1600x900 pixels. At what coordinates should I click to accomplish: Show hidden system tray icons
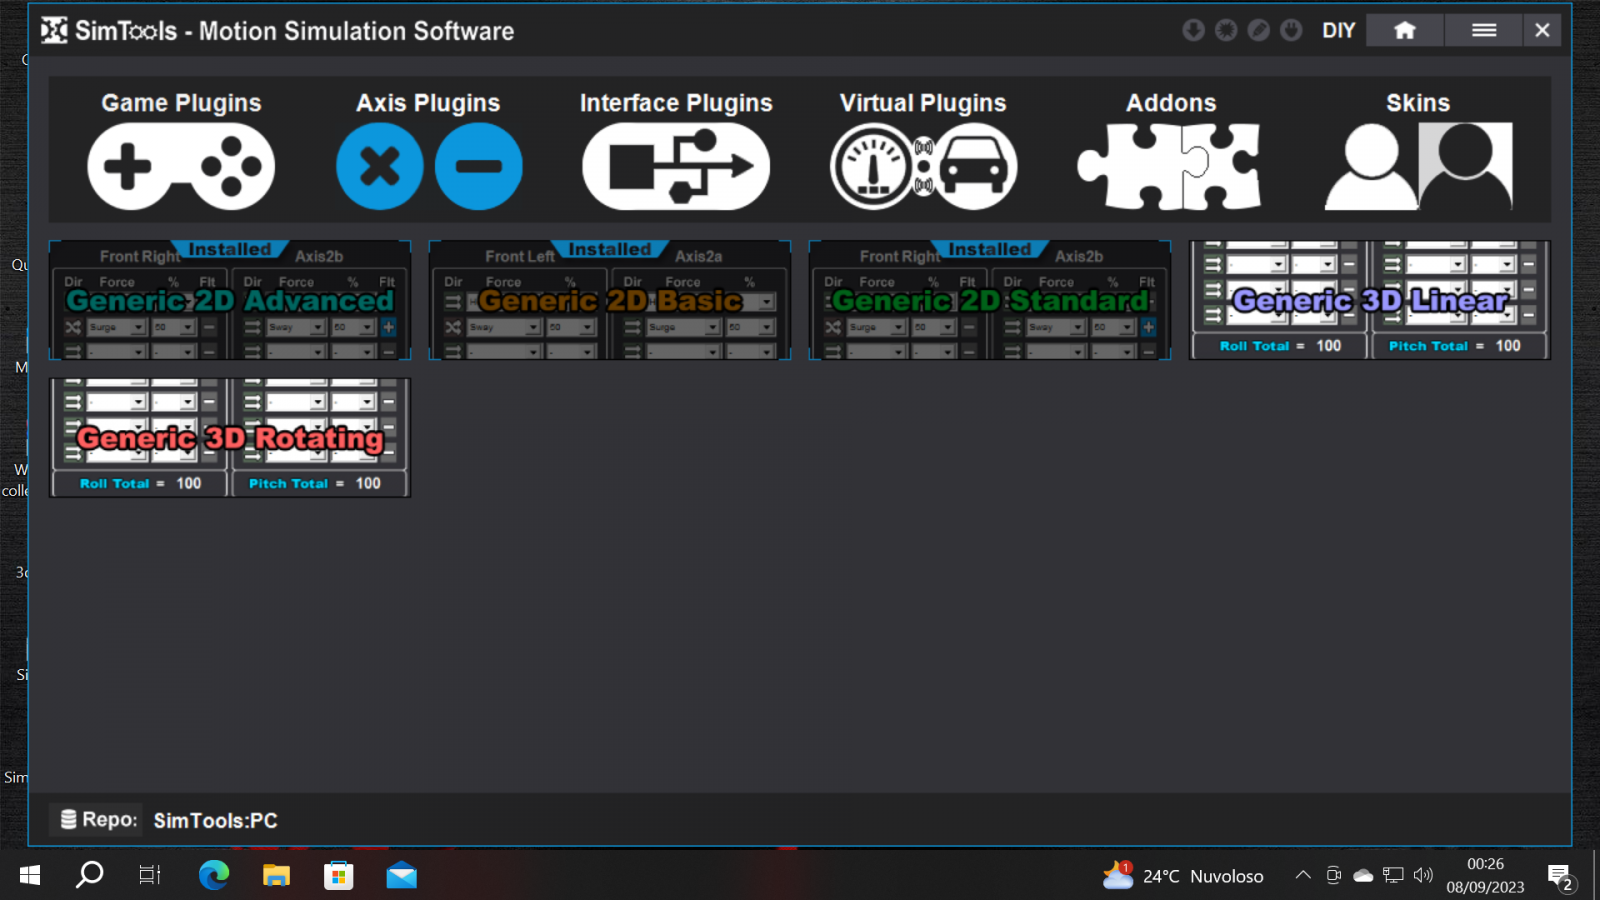point(1303,876)
